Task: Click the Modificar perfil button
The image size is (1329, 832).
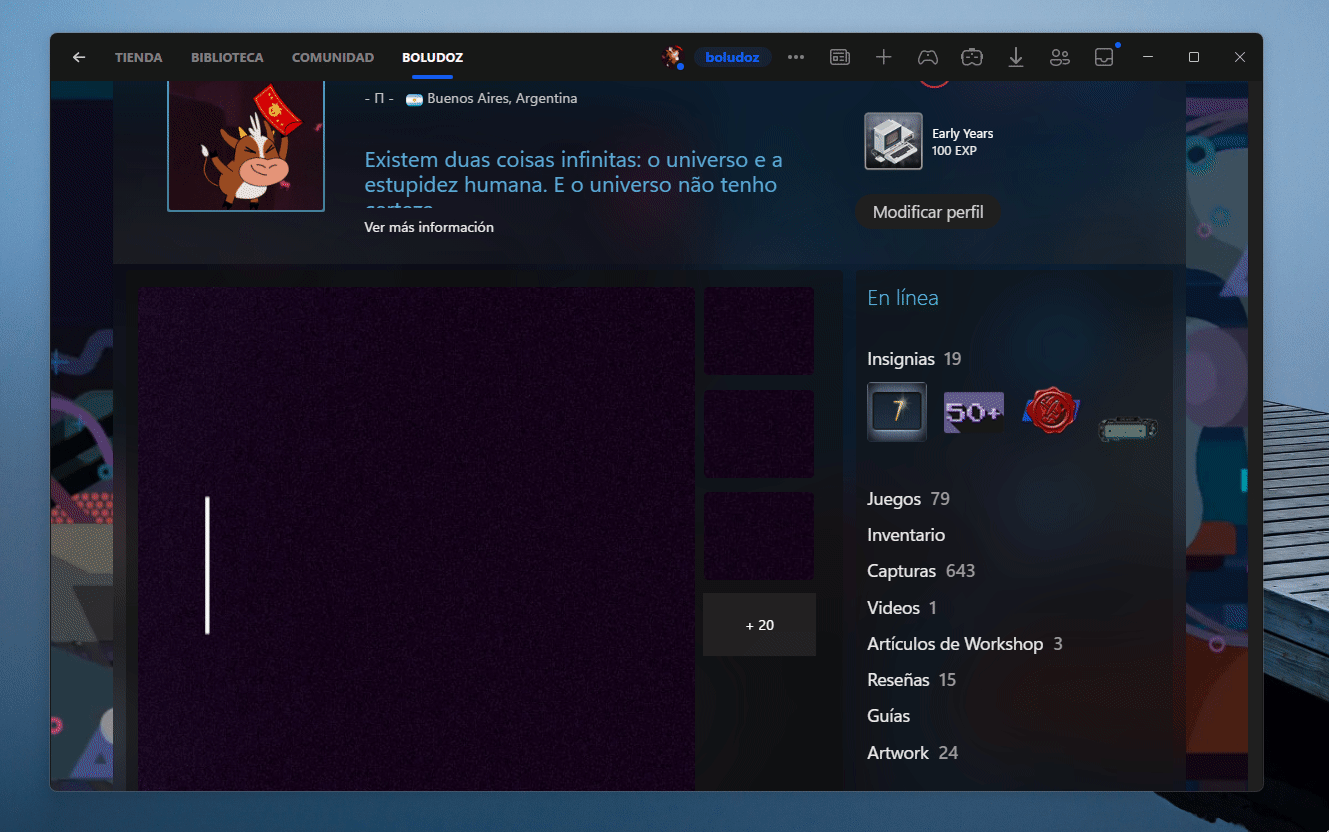Action: click(928, 212)
